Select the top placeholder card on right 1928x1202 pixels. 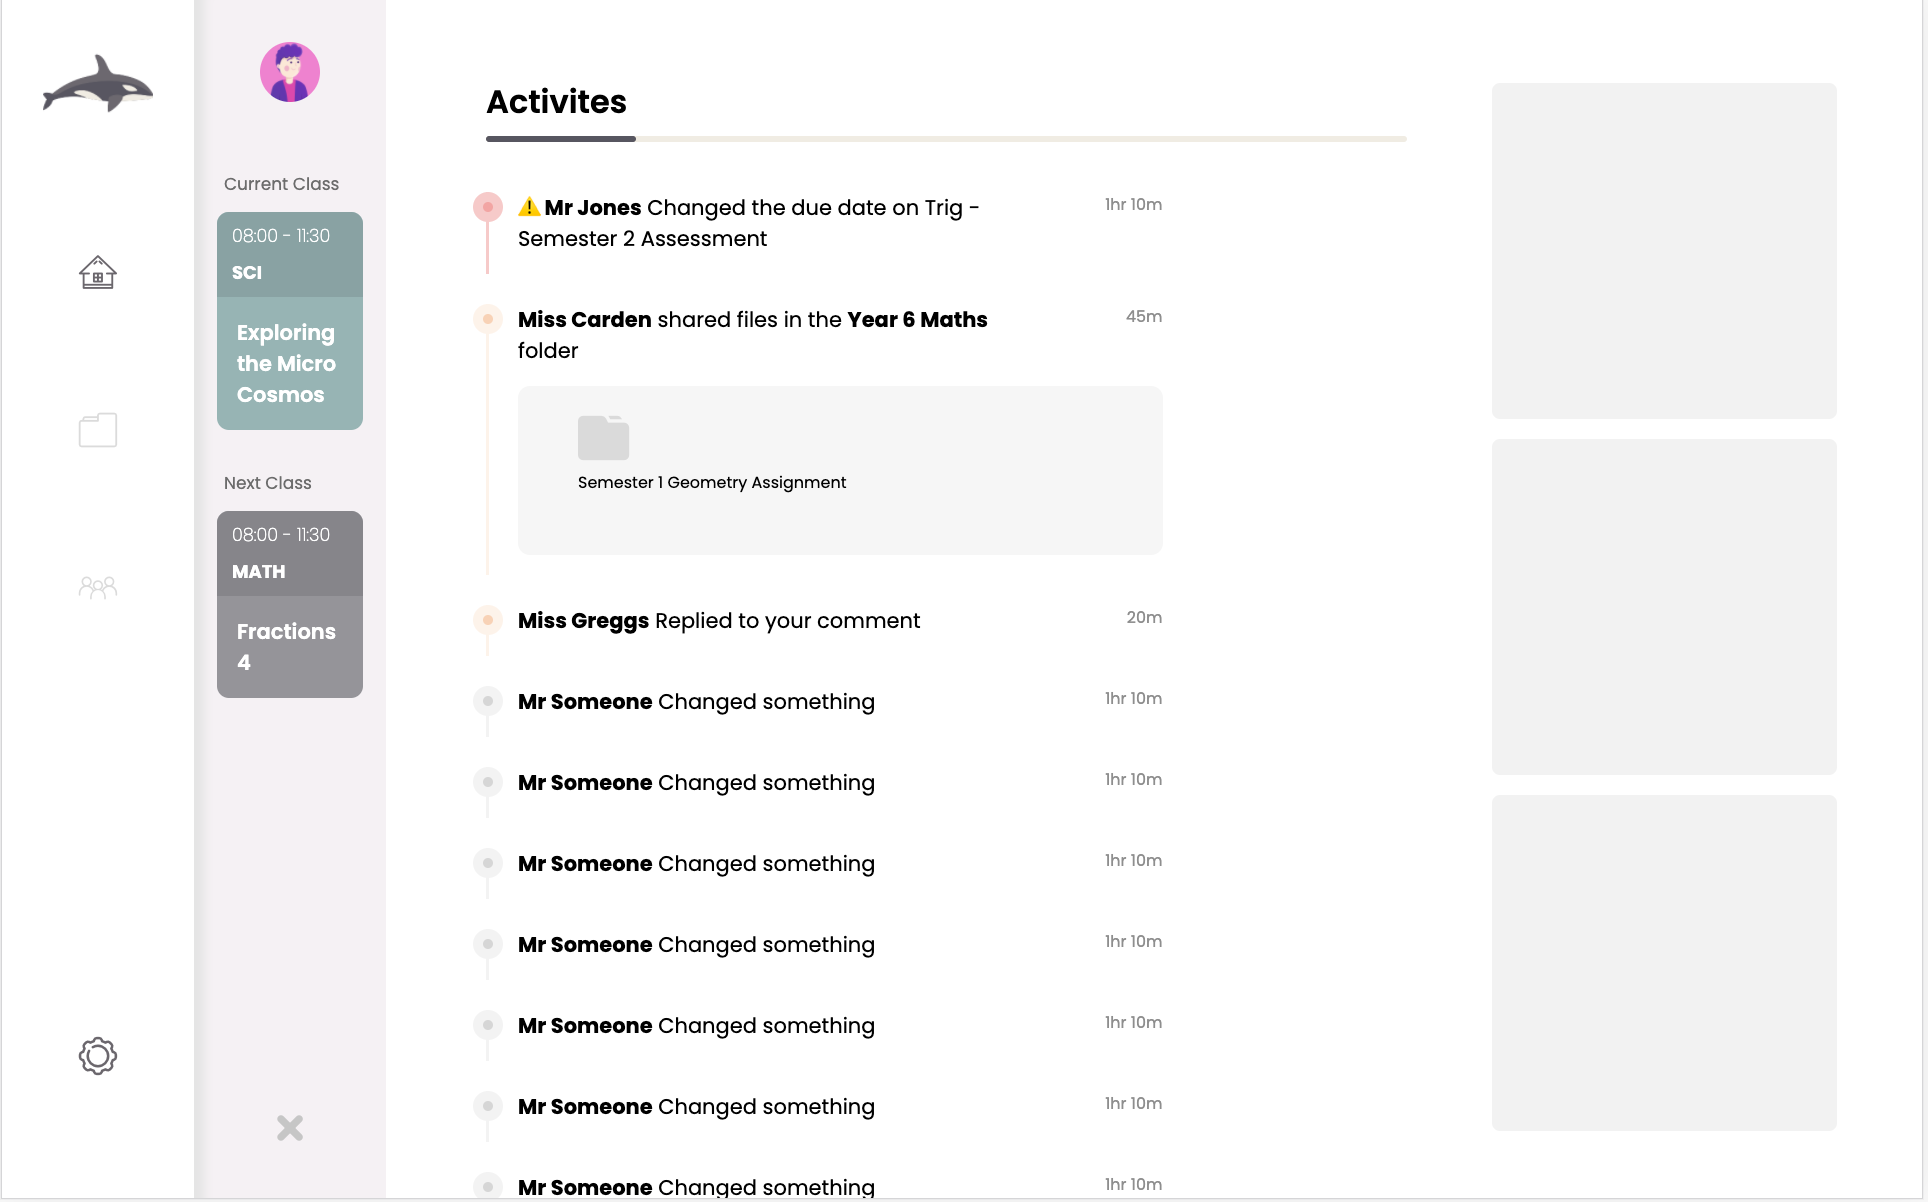[x=1664, y=251]
